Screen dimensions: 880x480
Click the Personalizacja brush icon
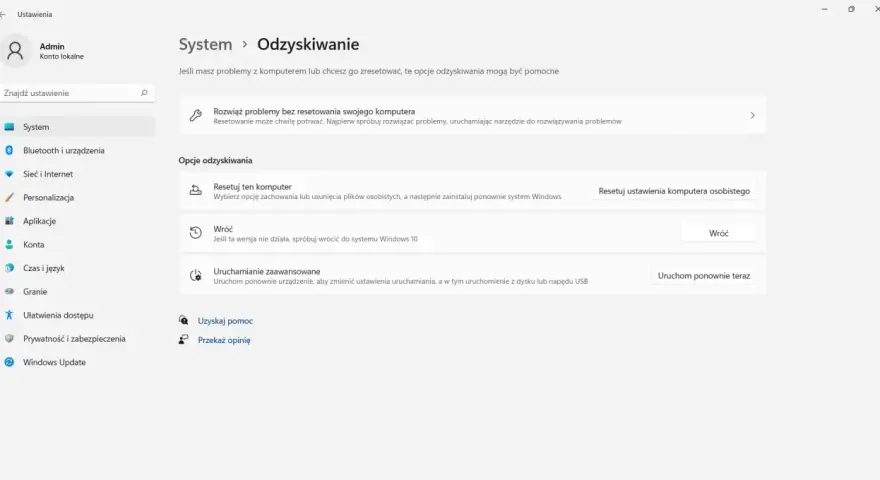10,198
